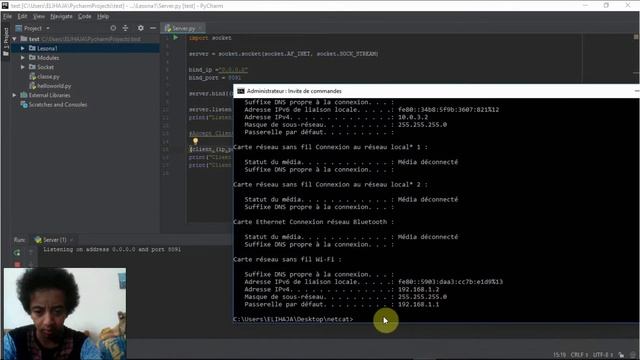Minimize the command prompt window
Viewport: 640px width, 360px height.
click(x=637, y=91)
